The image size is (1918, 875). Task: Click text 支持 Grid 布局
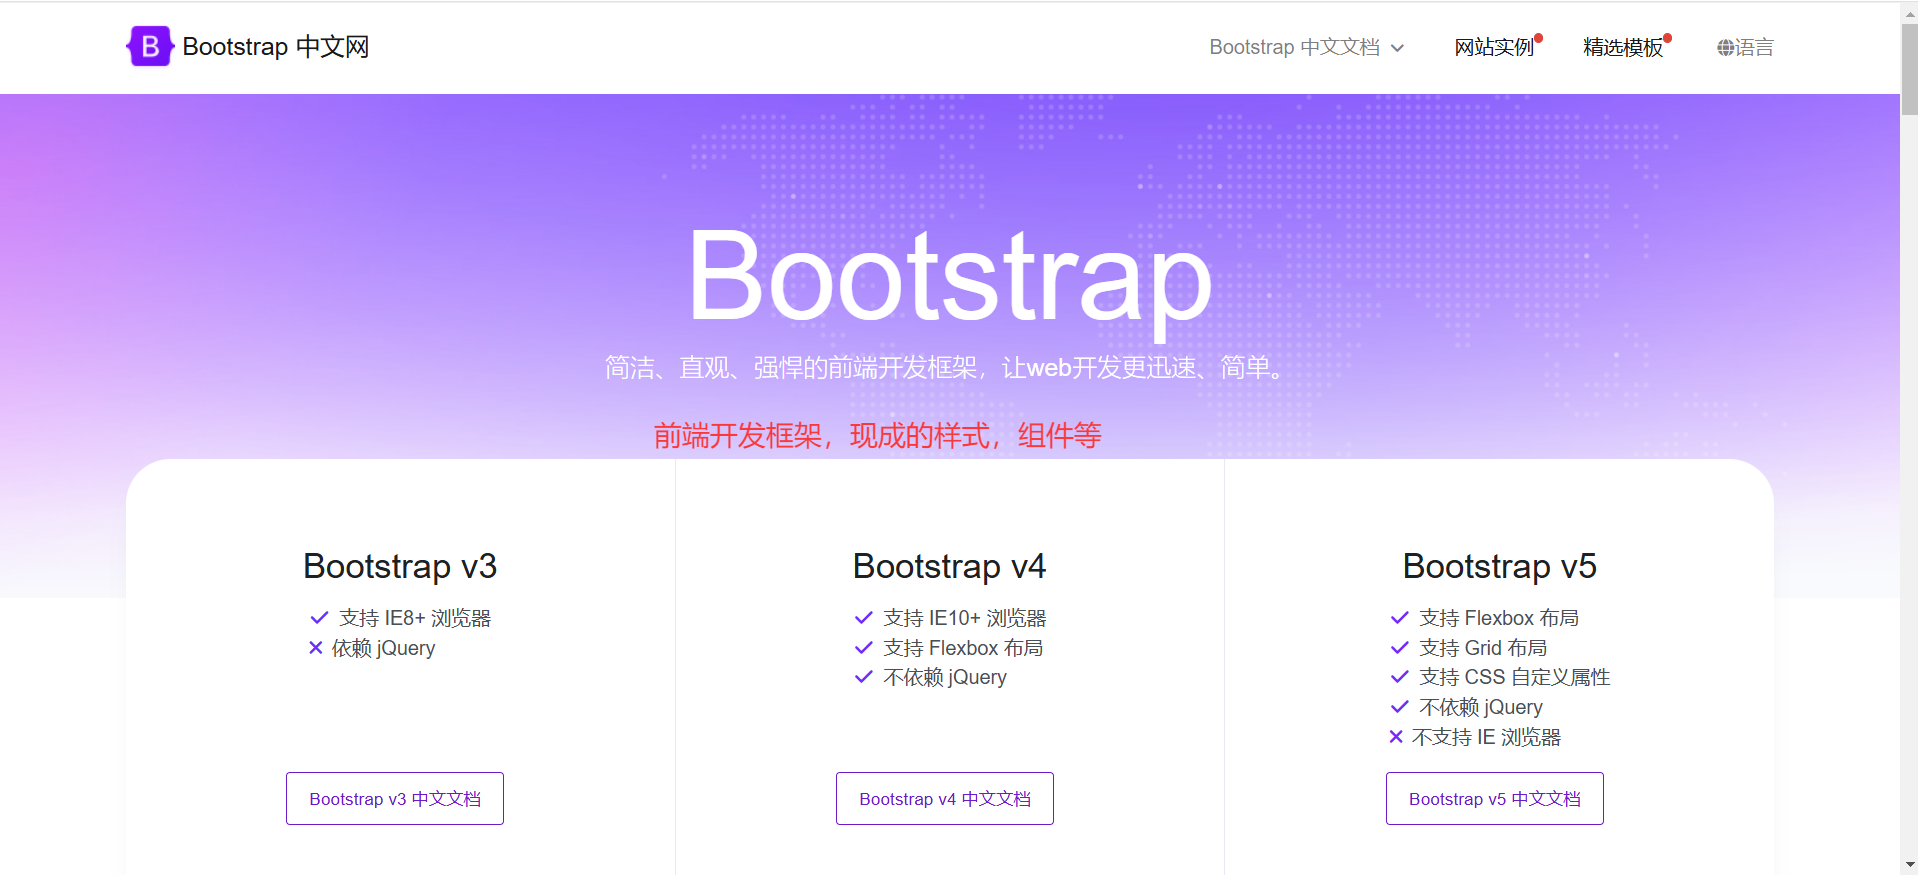point(1483,648)
